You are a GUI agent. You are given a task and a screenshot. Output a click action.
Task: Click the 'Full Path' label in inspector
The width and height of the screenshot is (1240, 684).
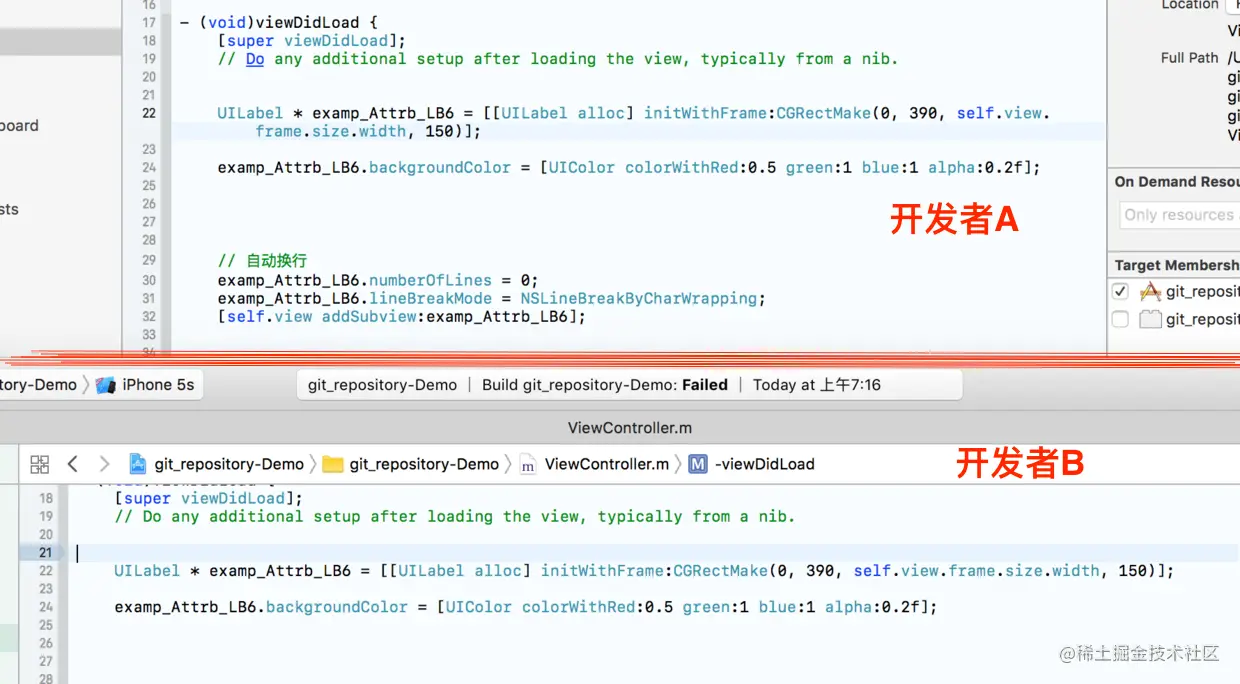[1189, 58]
